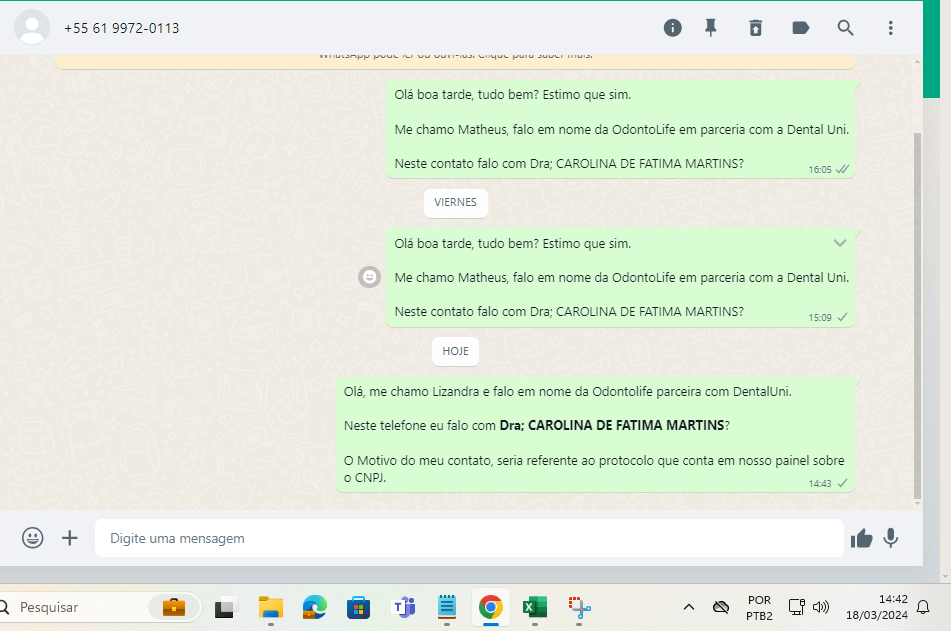This screenshot has width=951, height=631.
Task: Pin this chat with the pin icon
Action: click(x=711, y=28)
